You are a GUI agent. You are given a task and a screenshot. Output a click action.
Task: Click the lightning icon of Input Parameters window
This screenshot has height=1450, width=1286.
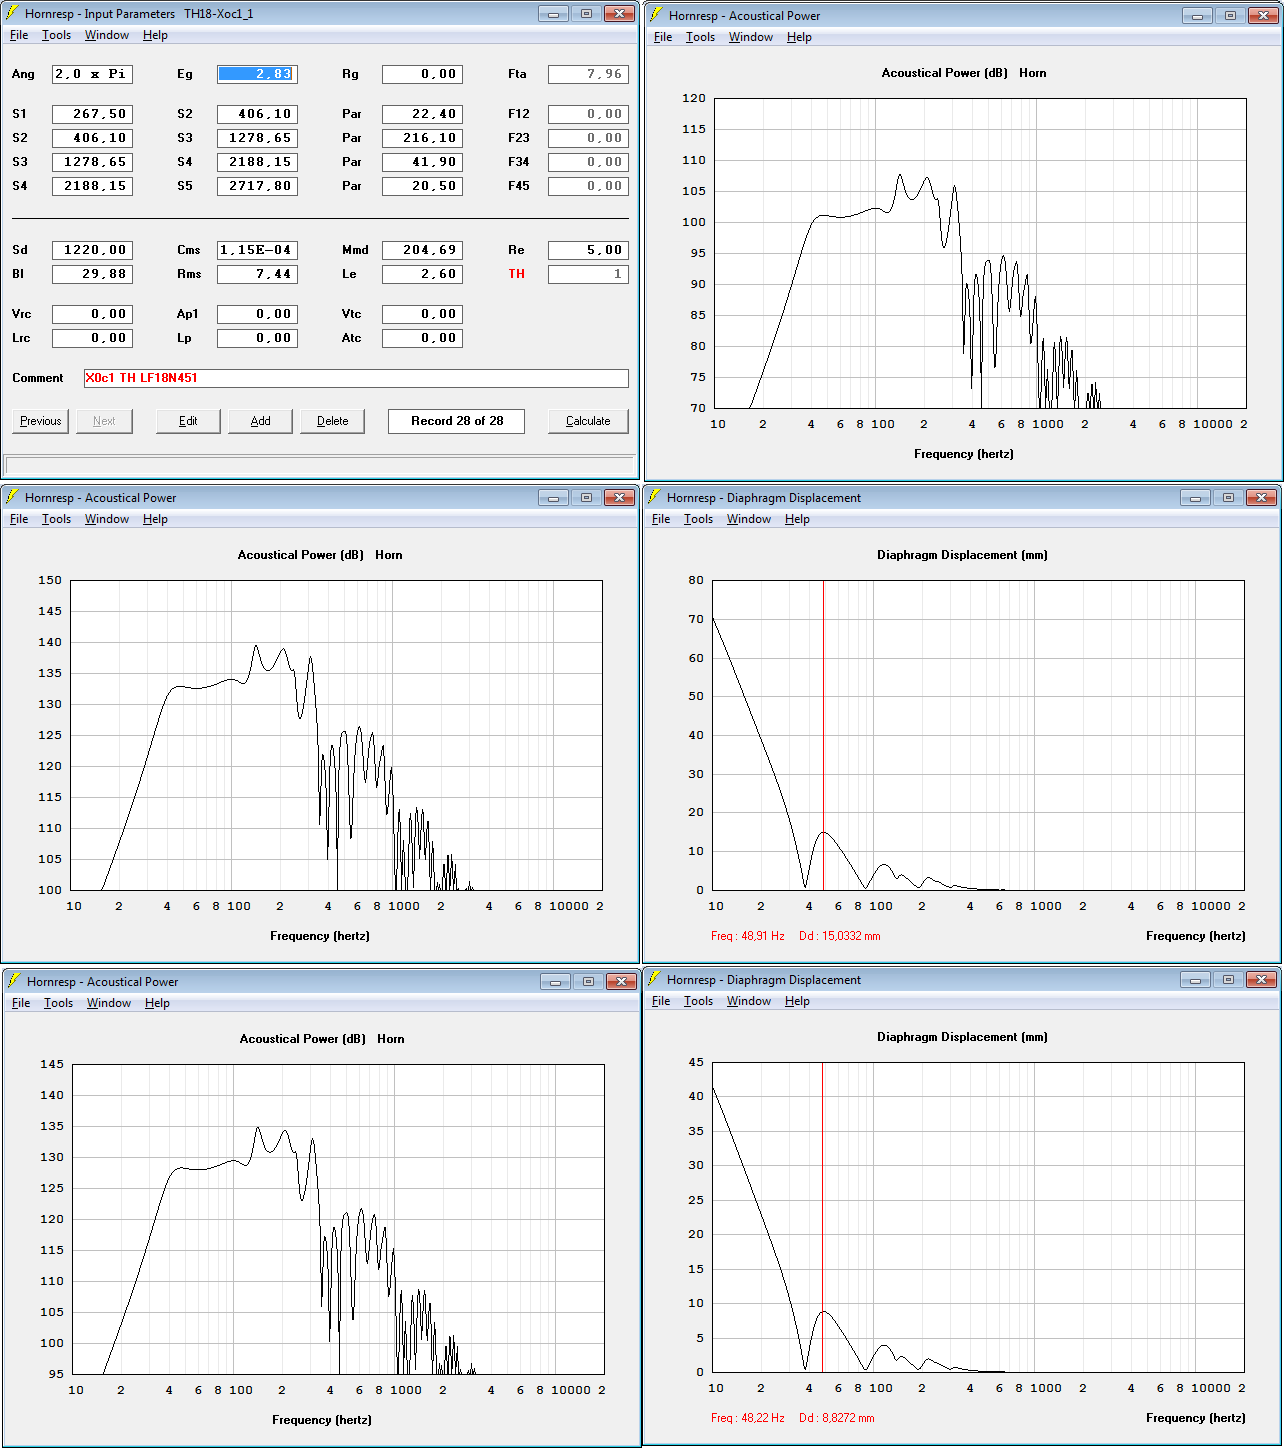[13, 13]
